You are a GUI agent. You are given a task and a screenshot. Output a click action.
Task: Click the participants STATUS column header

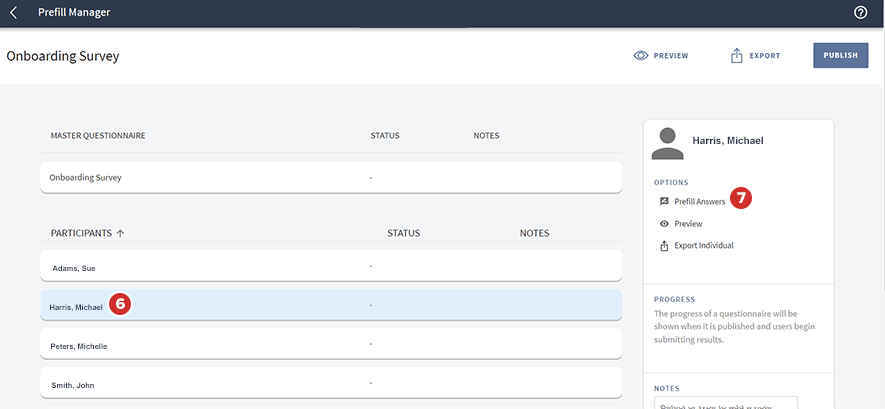tap(403, 233)
